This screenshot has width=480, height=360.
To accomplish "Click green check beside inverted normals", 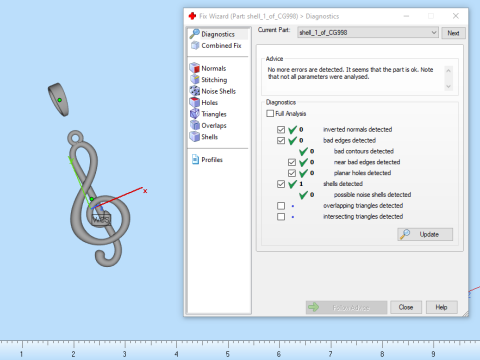I will pos(293,129).
